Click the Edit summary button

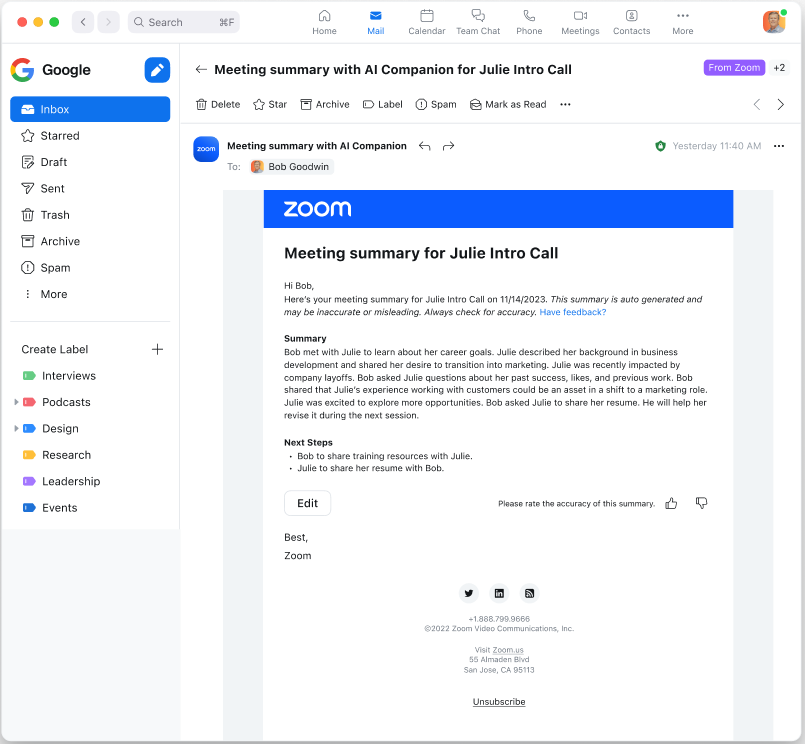coord(307,503)
